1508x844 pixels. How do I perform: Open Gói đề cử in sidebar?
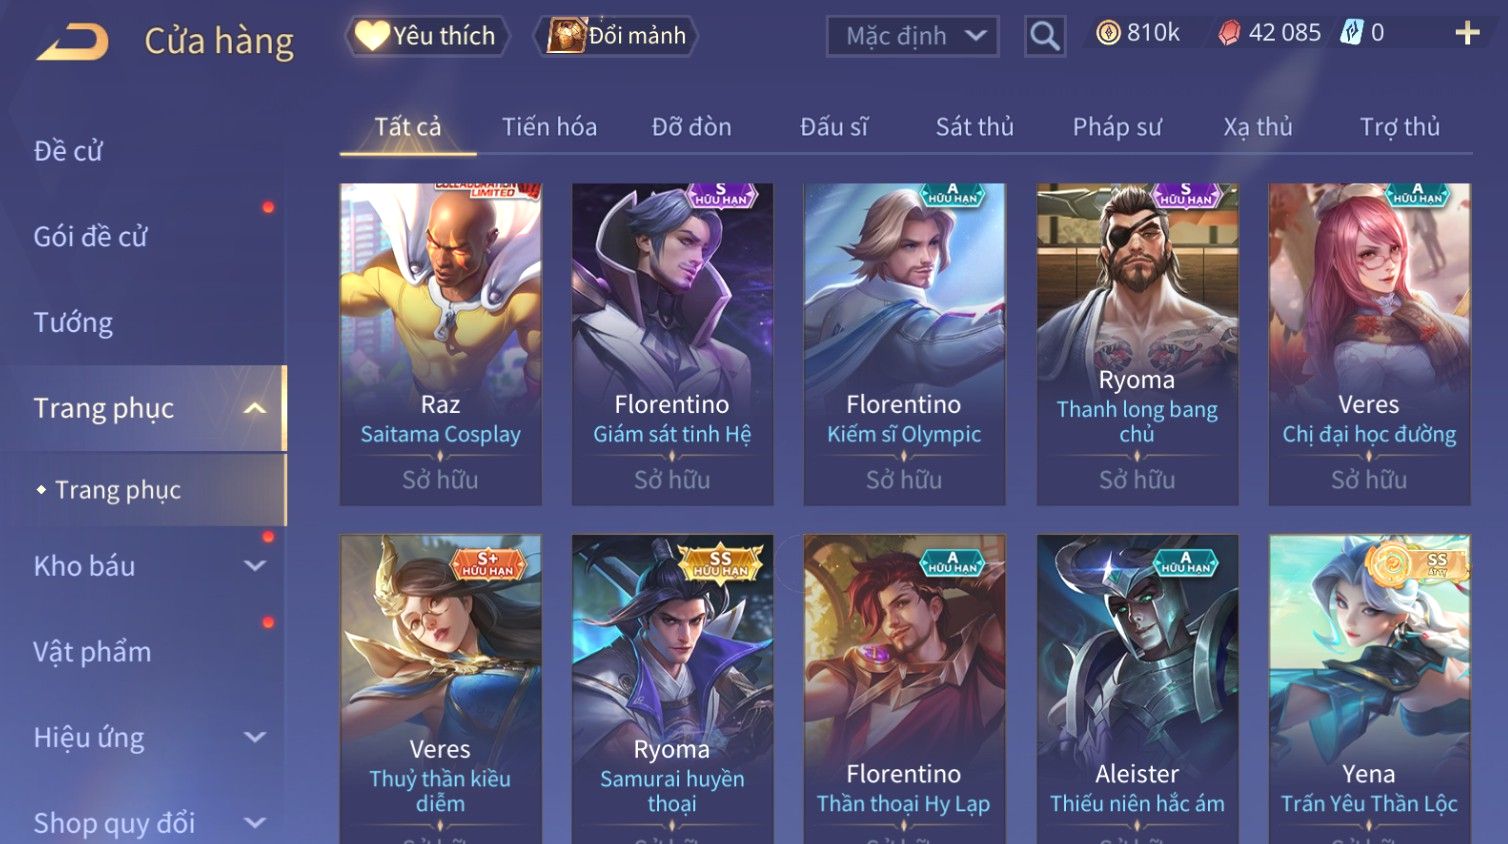click(x=90, y=237)
